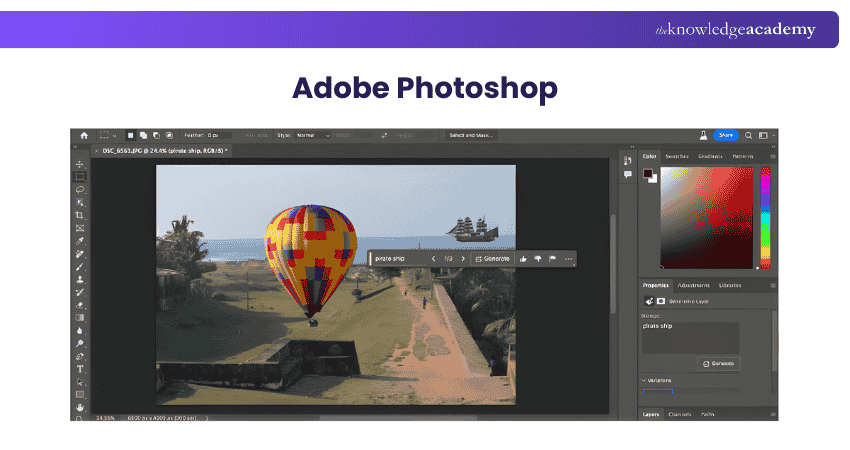
Task: Click the foreground color swatch
Action: pos(647,173)
